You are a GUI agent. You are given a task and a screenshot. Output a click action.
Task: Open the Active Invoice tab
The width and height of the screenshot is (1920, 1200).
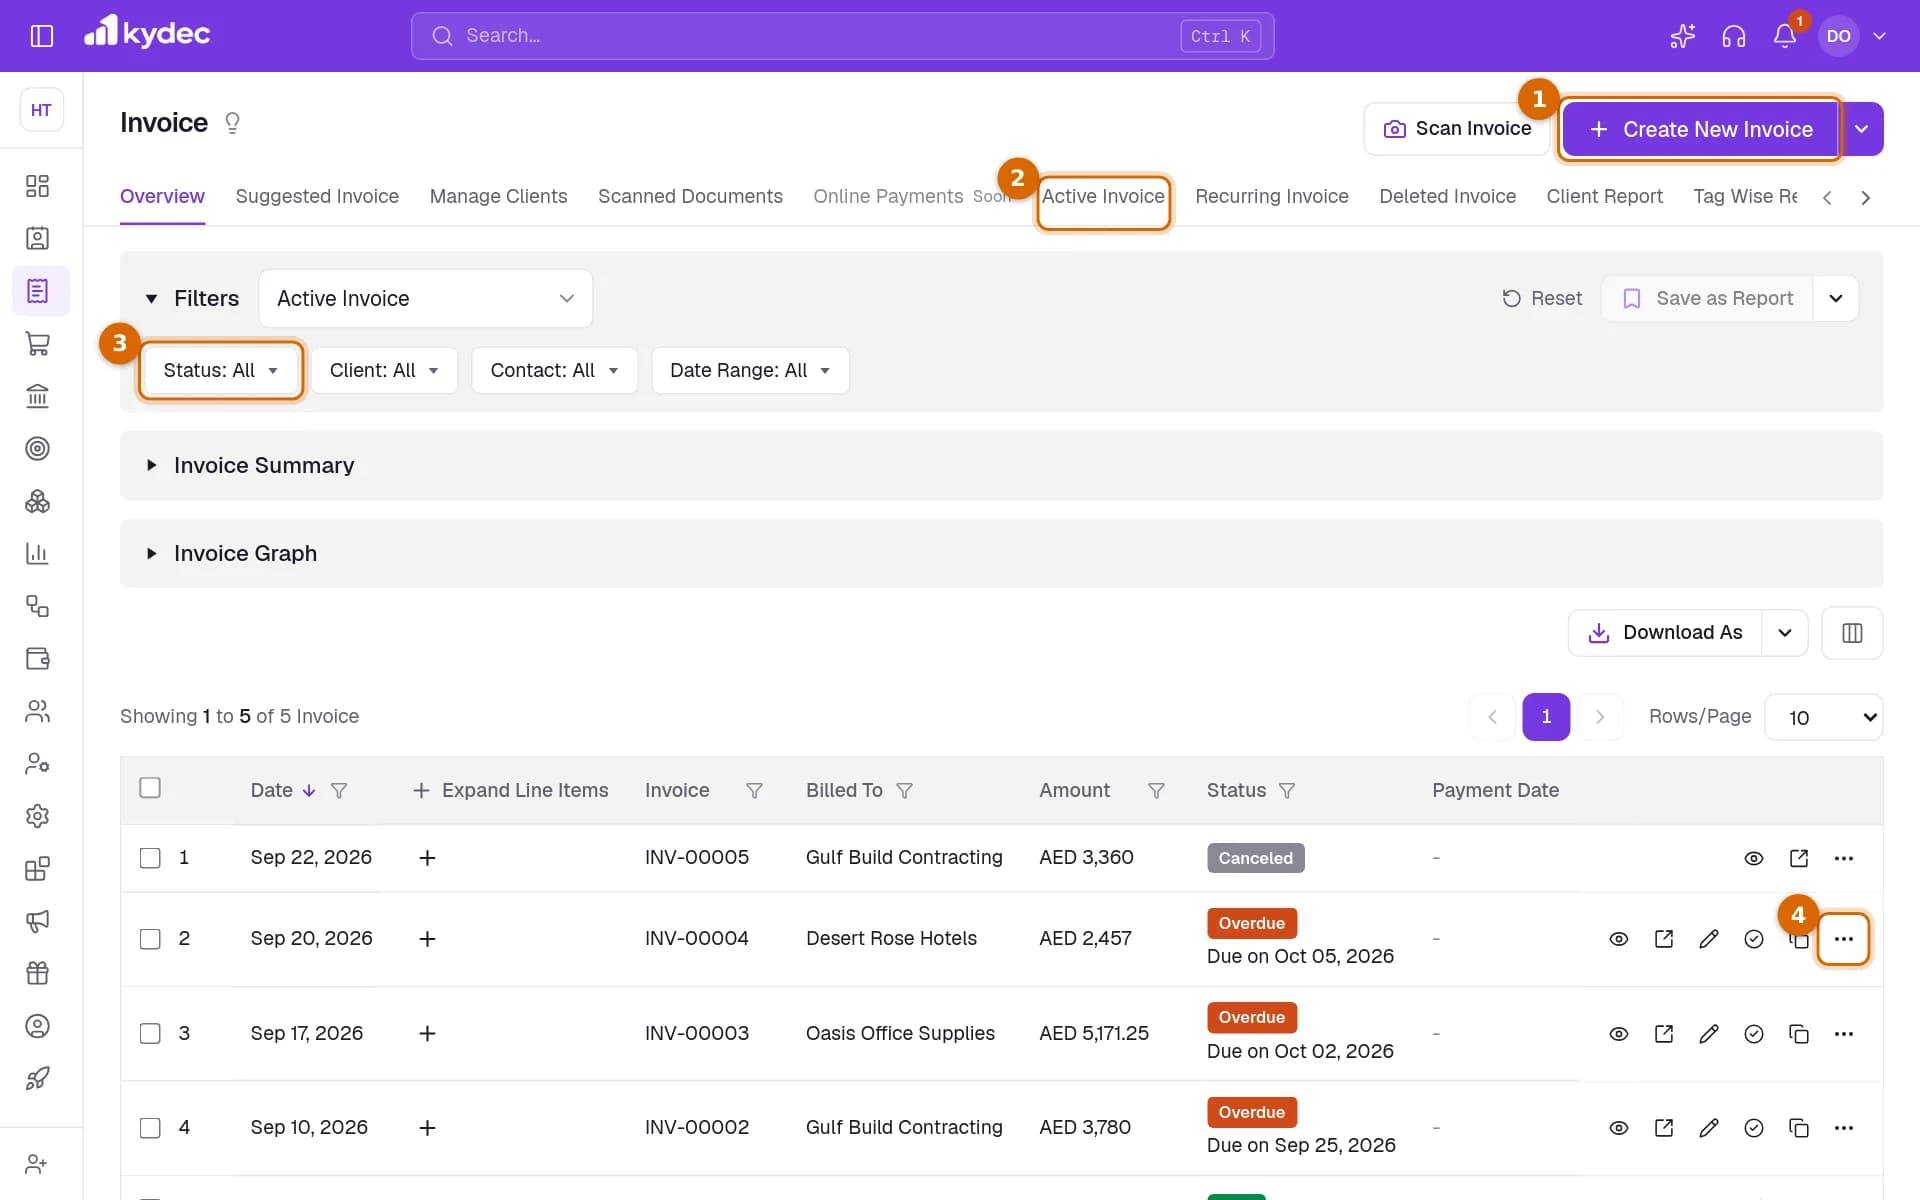coord(1103,197)
